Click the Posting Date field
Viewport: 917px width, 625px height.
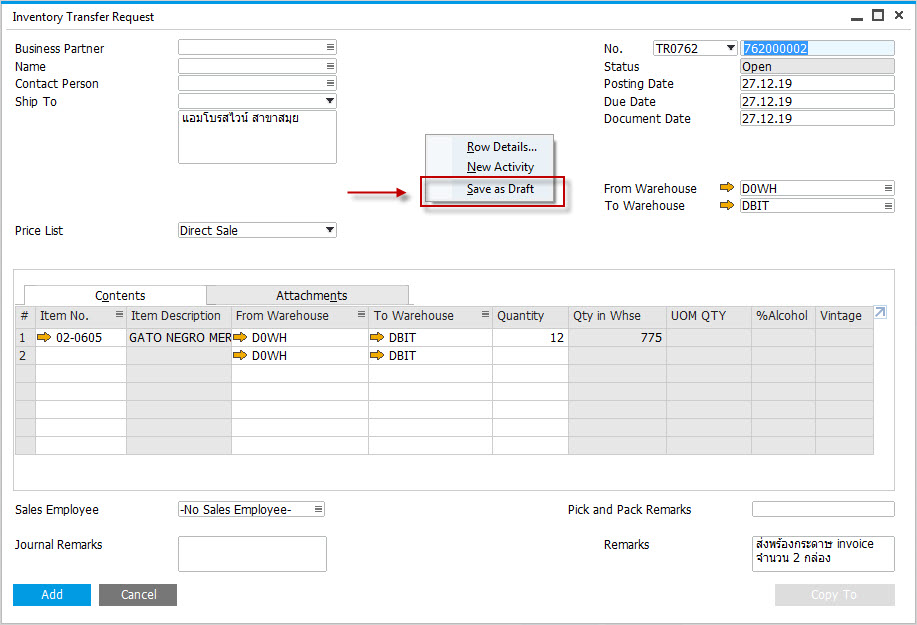pos(817,84)
